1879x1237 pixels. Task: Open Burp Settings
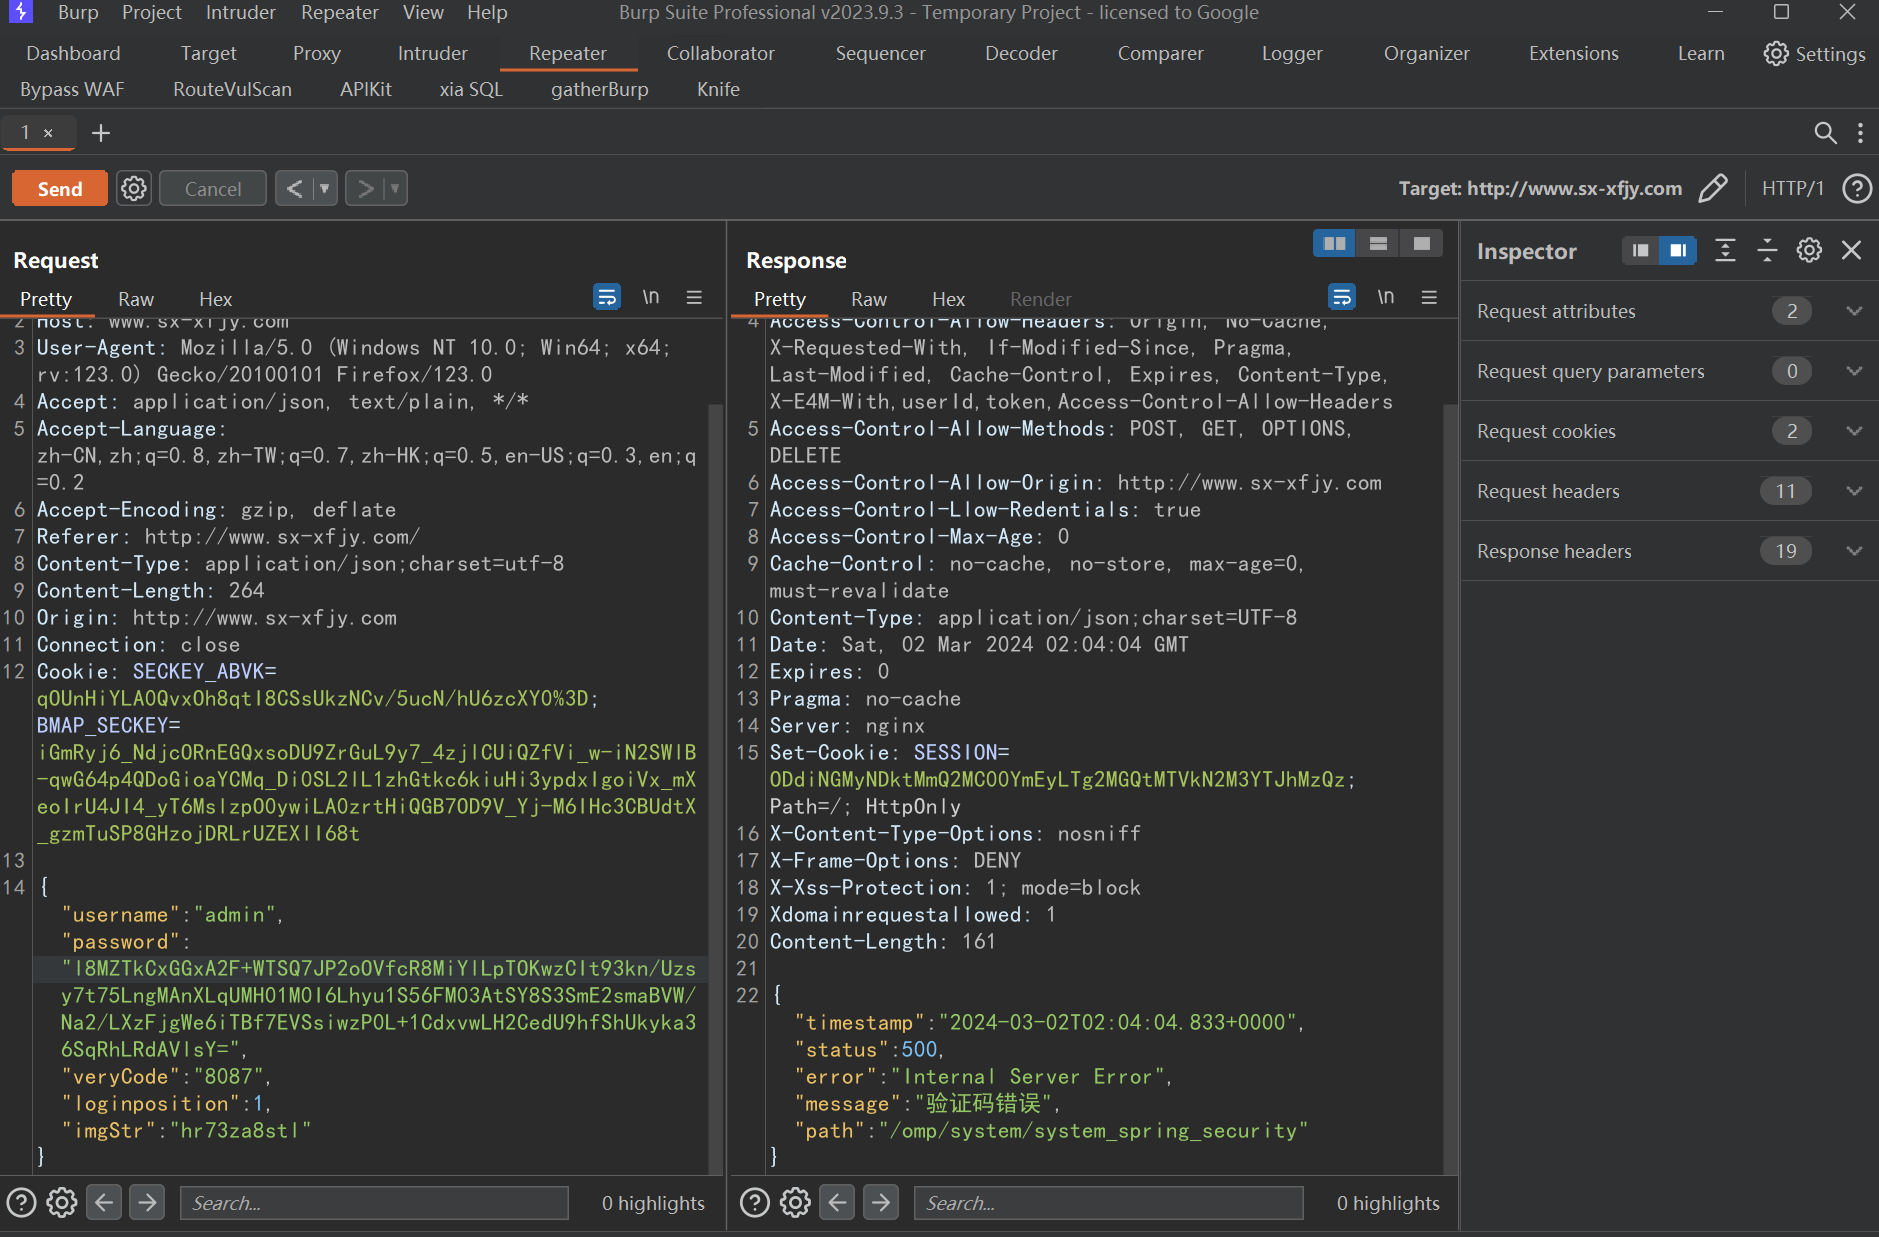(1814, 54)
